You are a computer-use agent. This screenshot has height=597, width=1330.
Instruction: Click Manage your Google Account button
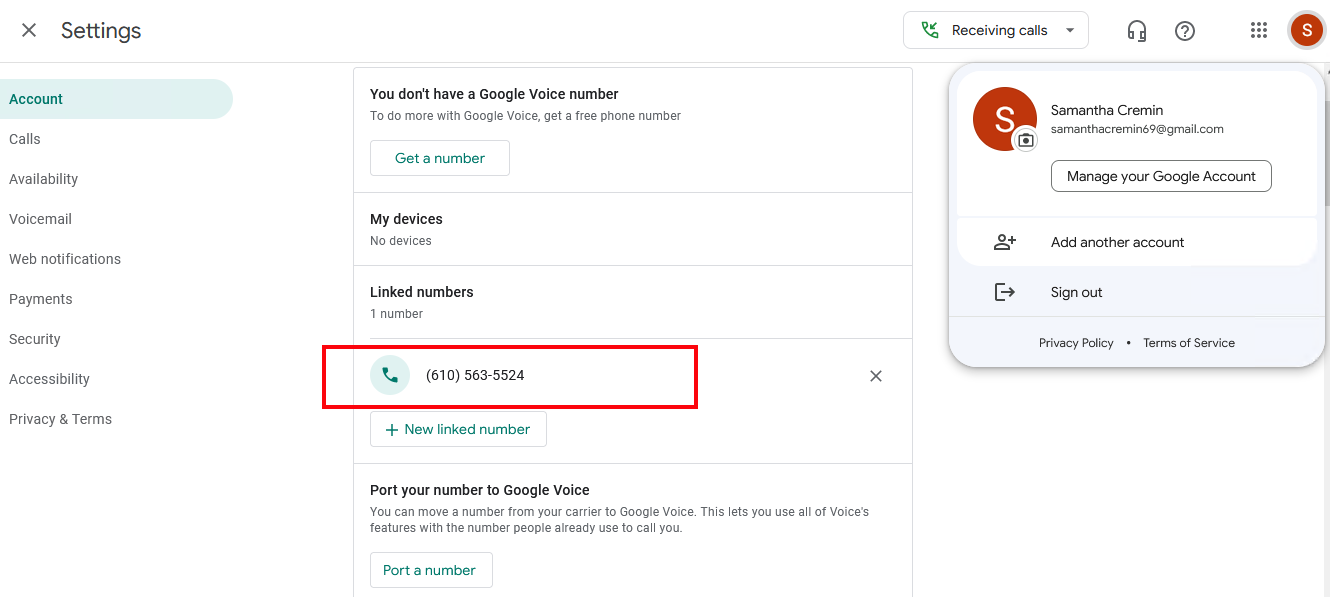[x=1161, y=176]
